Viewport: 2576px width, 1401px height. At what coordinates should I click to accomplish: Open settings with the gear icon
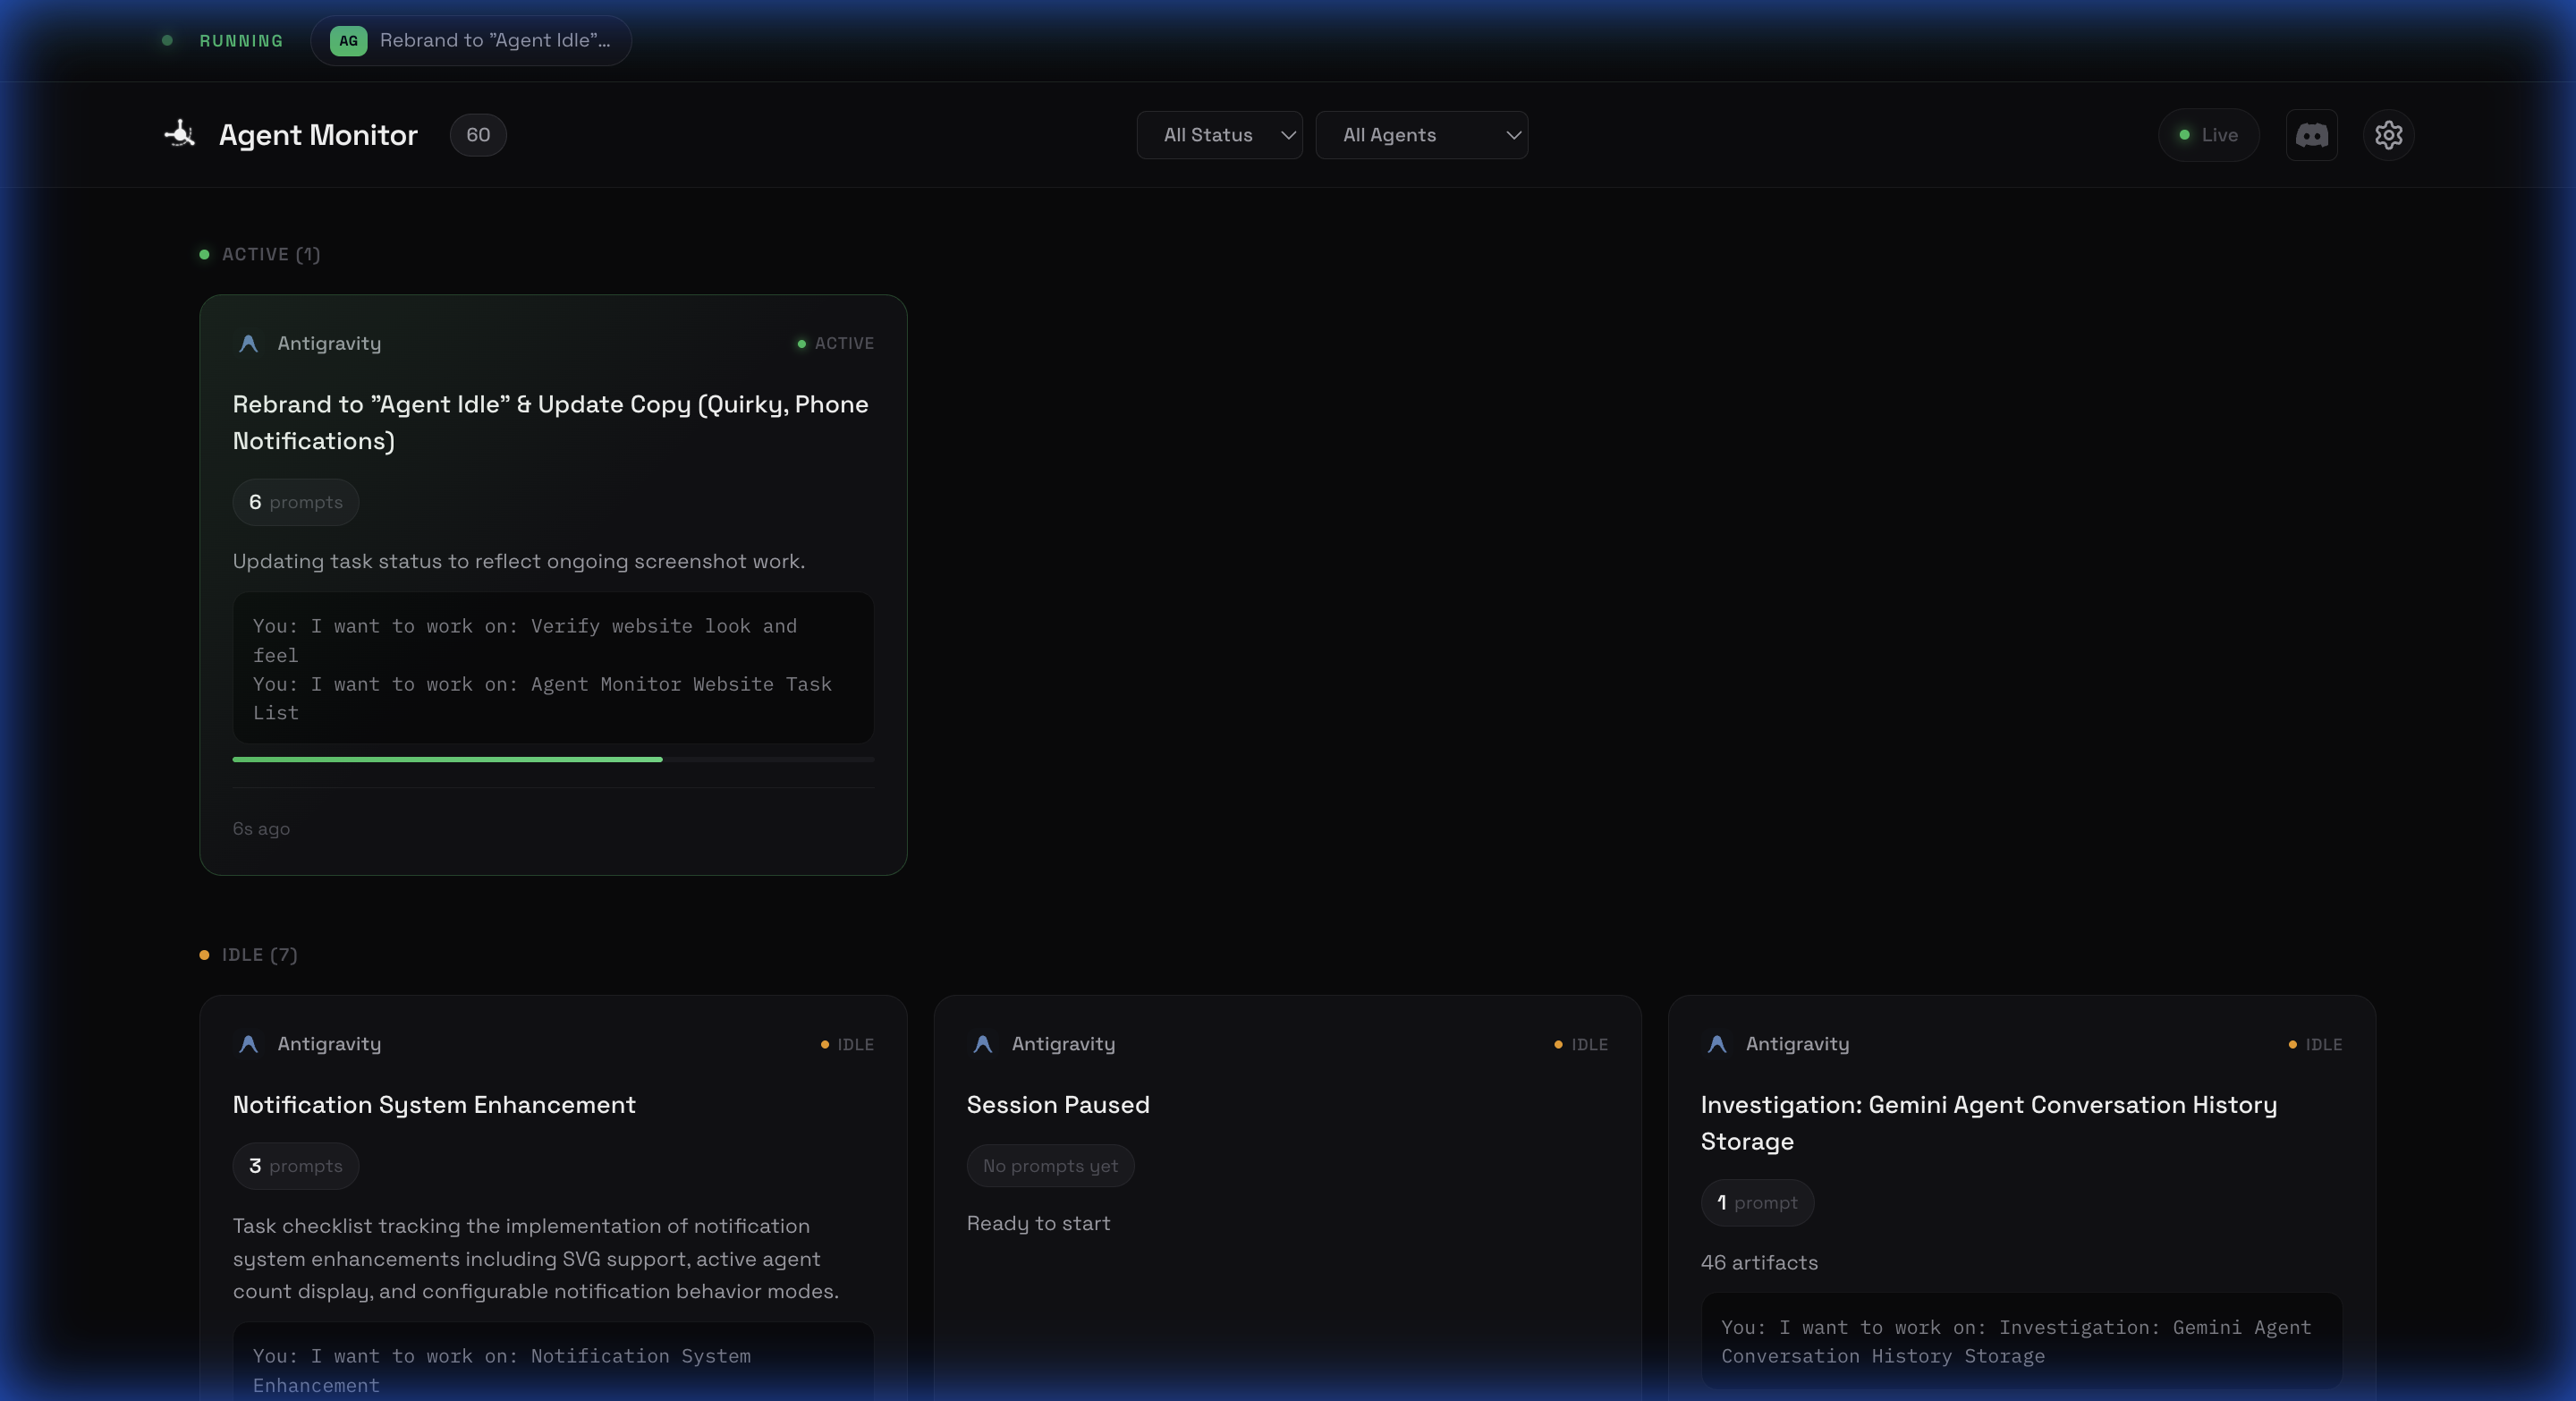coord(2389,135)
